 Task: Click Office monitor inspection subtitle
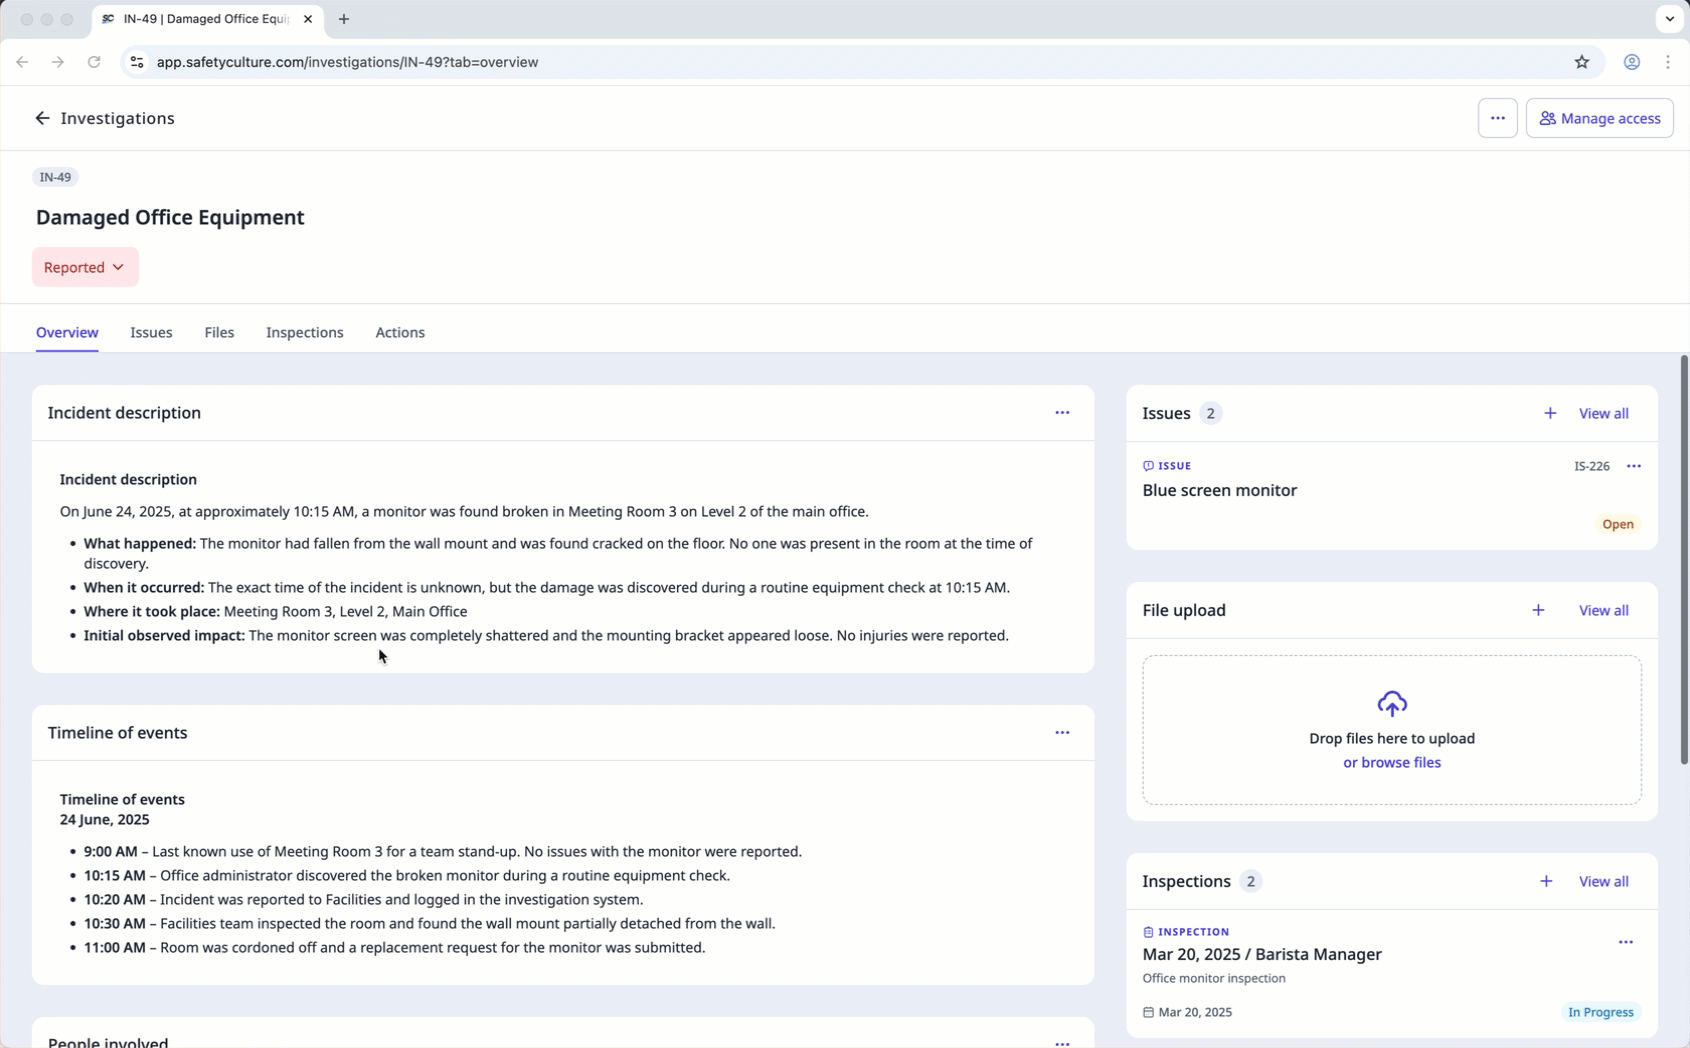1214,978
